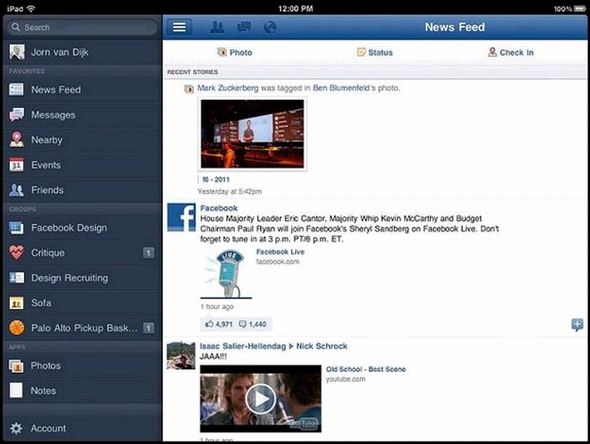Click Isaac Salier-Hellendag's avatar photo
The height and width of the screenshot is (444, 590).
(181, 355)
